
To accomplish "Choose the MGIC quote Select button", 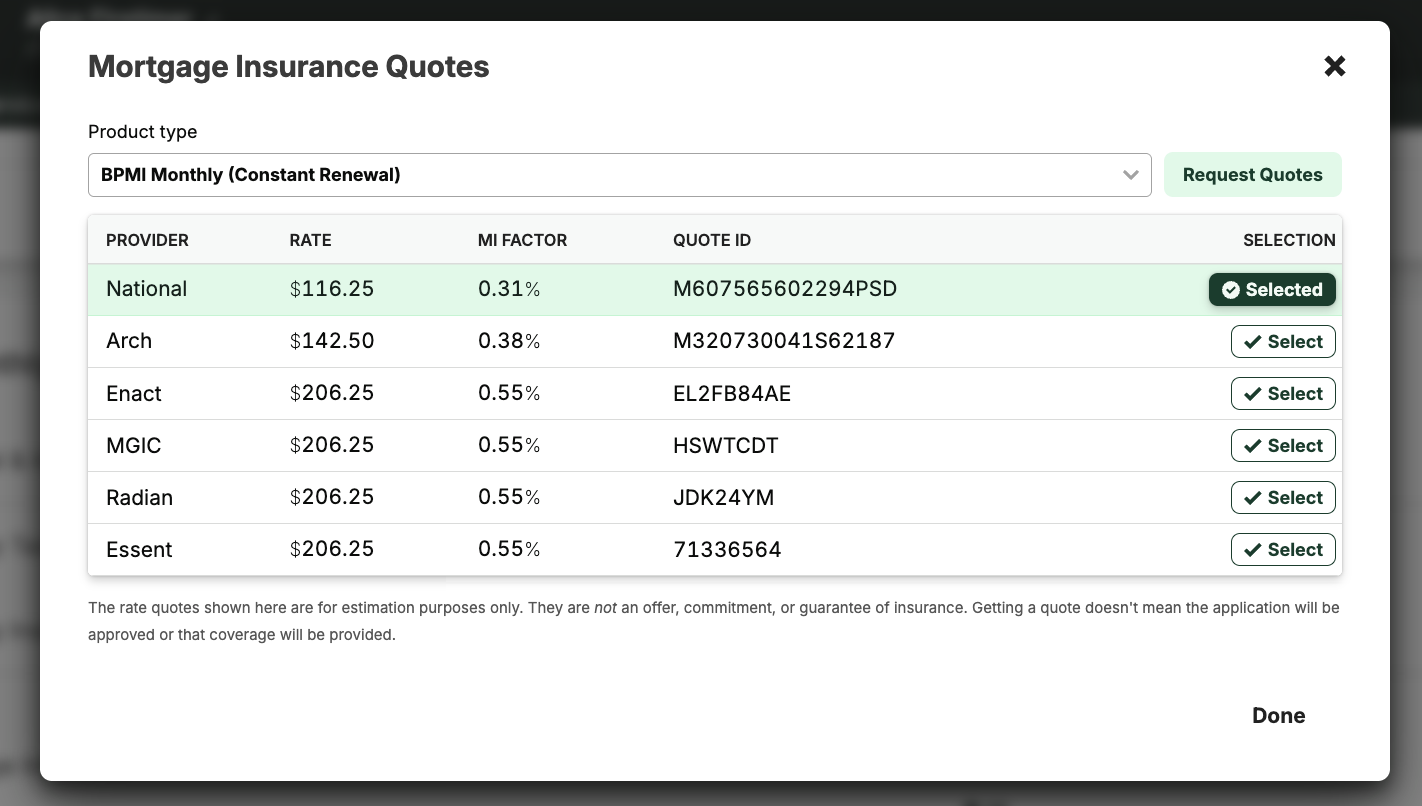I will pos(1282,446).
